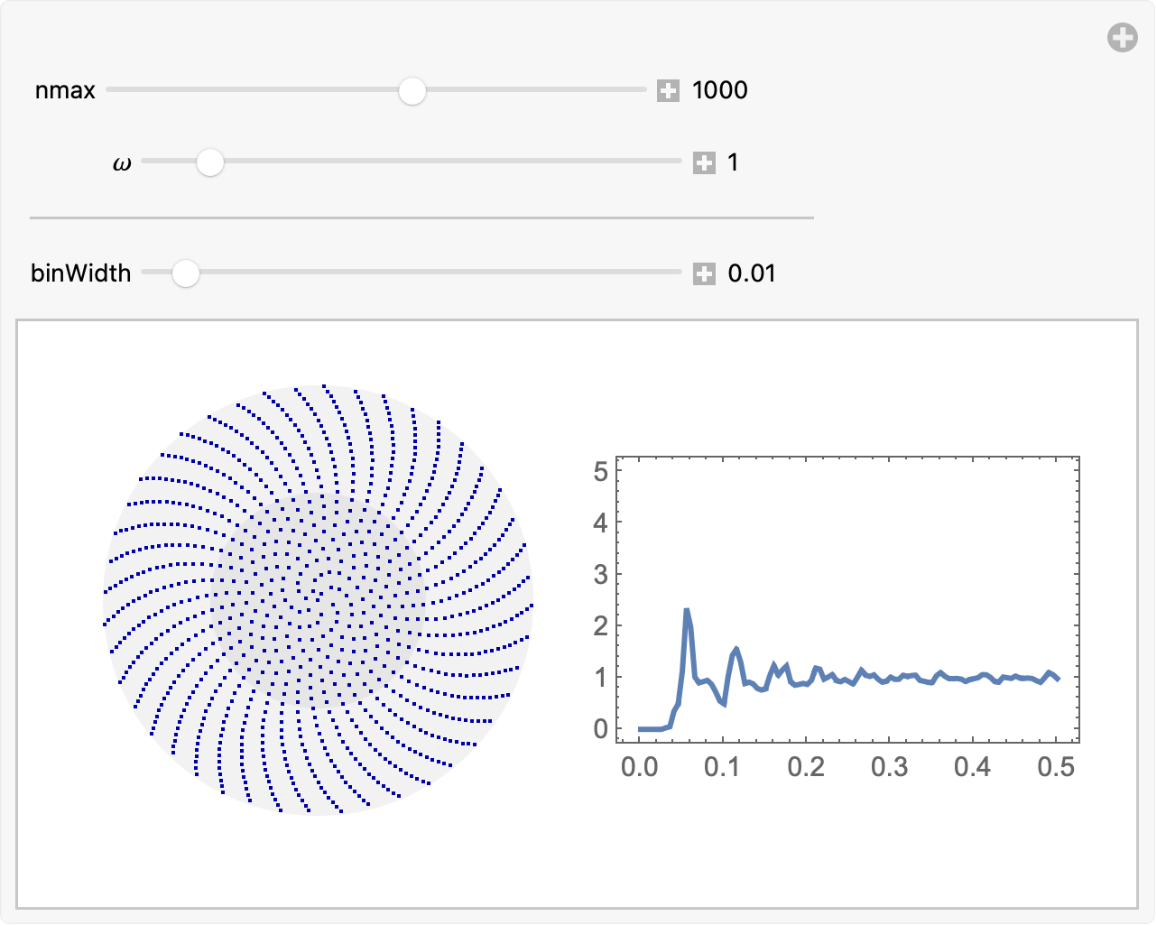Expand the ω slider's plus button controls

(x=704, y=163)
